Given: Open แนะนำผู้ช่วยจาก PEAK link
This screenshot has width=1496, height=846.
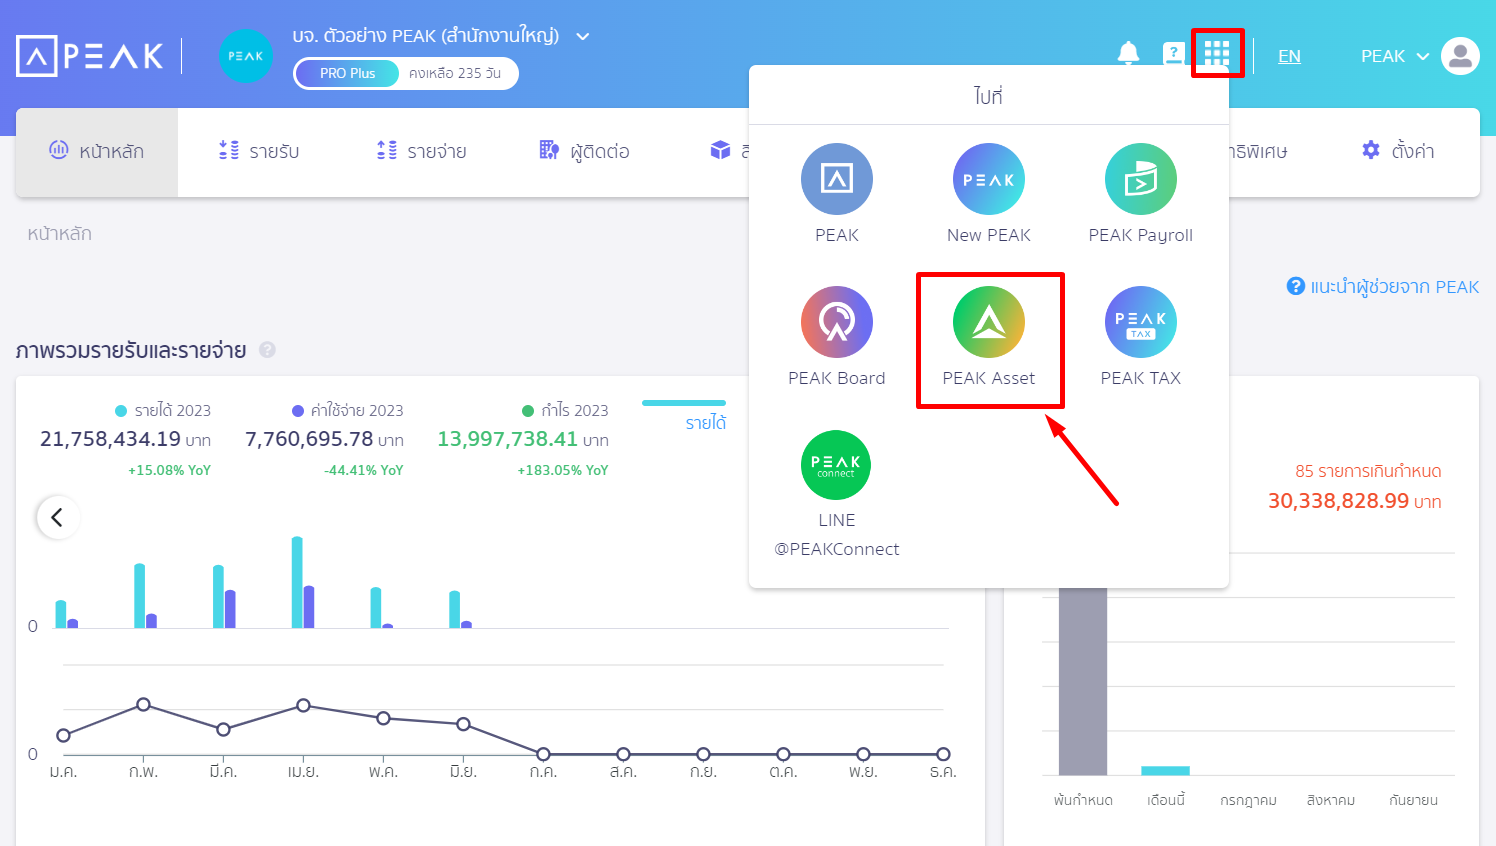Looking at the screenshot, I should click(x=1394, y=287).
